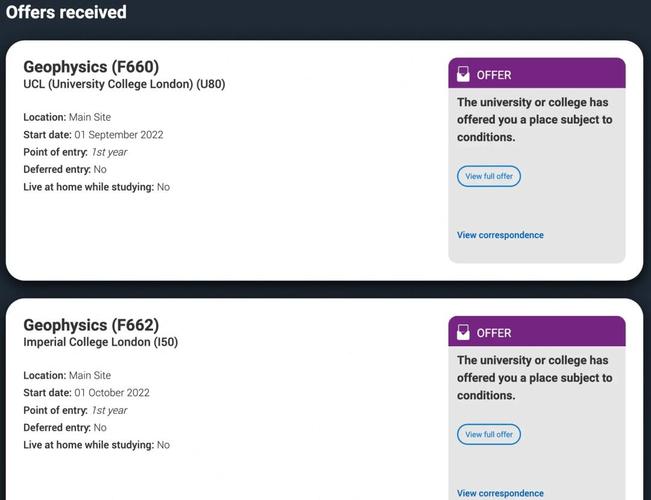View full offer for Imperial College Geophysics

(x=489, y=434)
